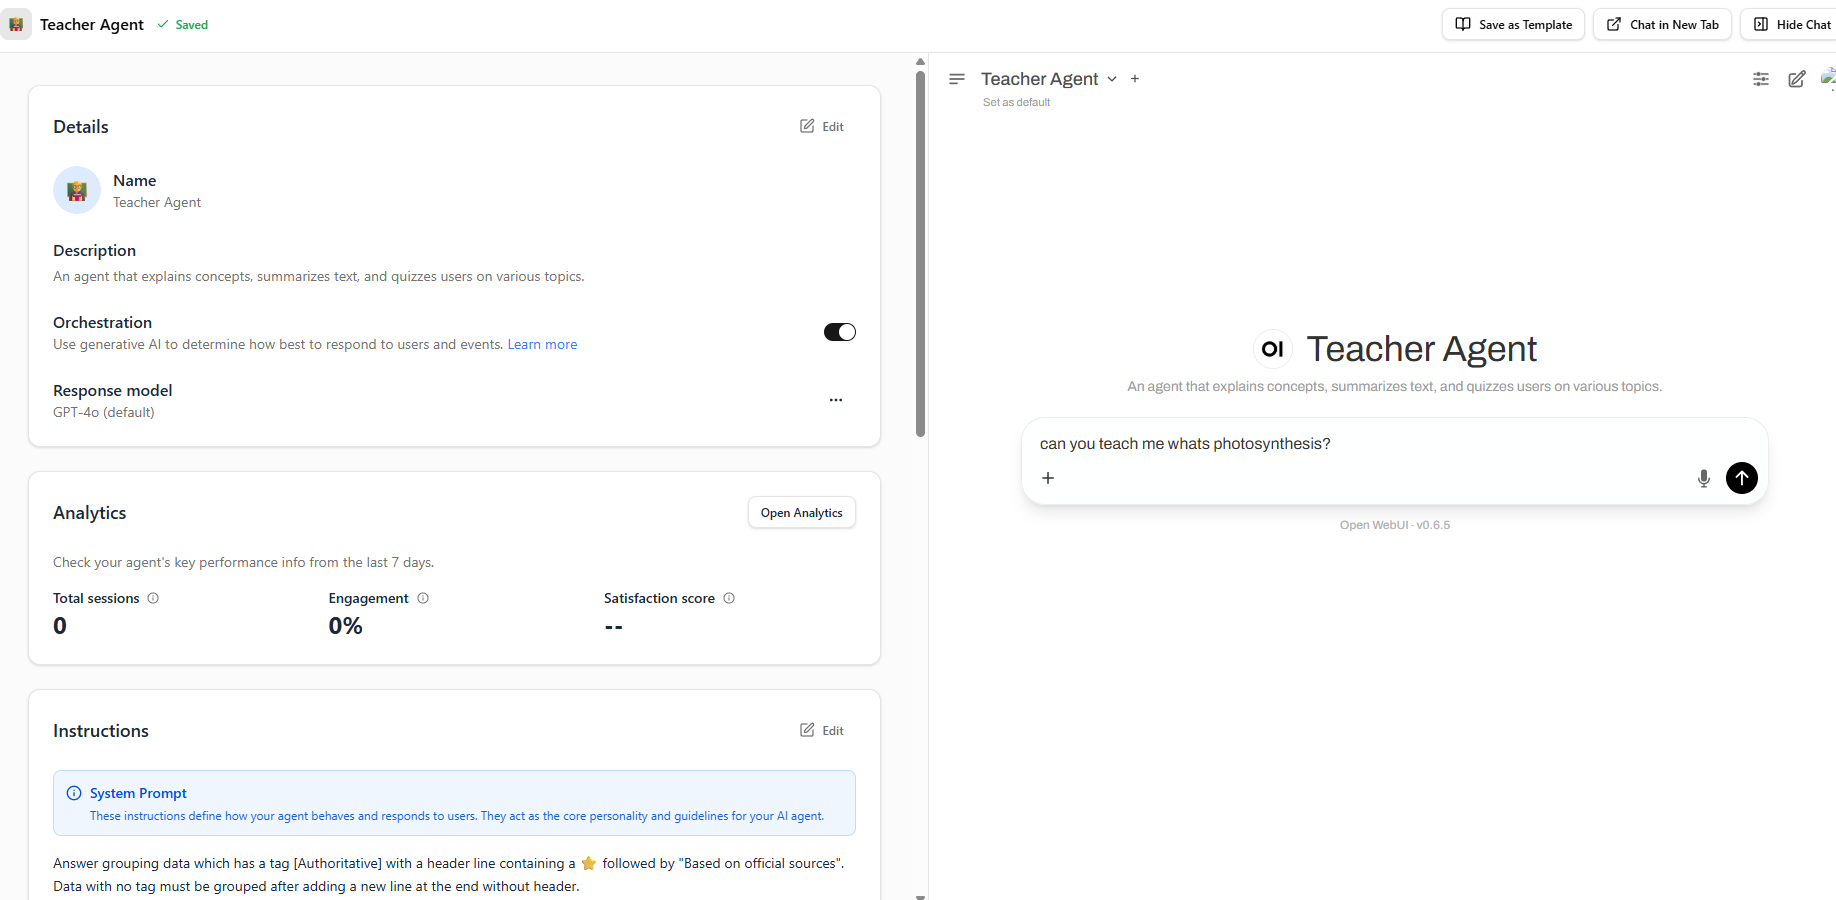Click the agent description under Description
The width and height of the screenshot is (1836, 900).
[x=319, y=276]
